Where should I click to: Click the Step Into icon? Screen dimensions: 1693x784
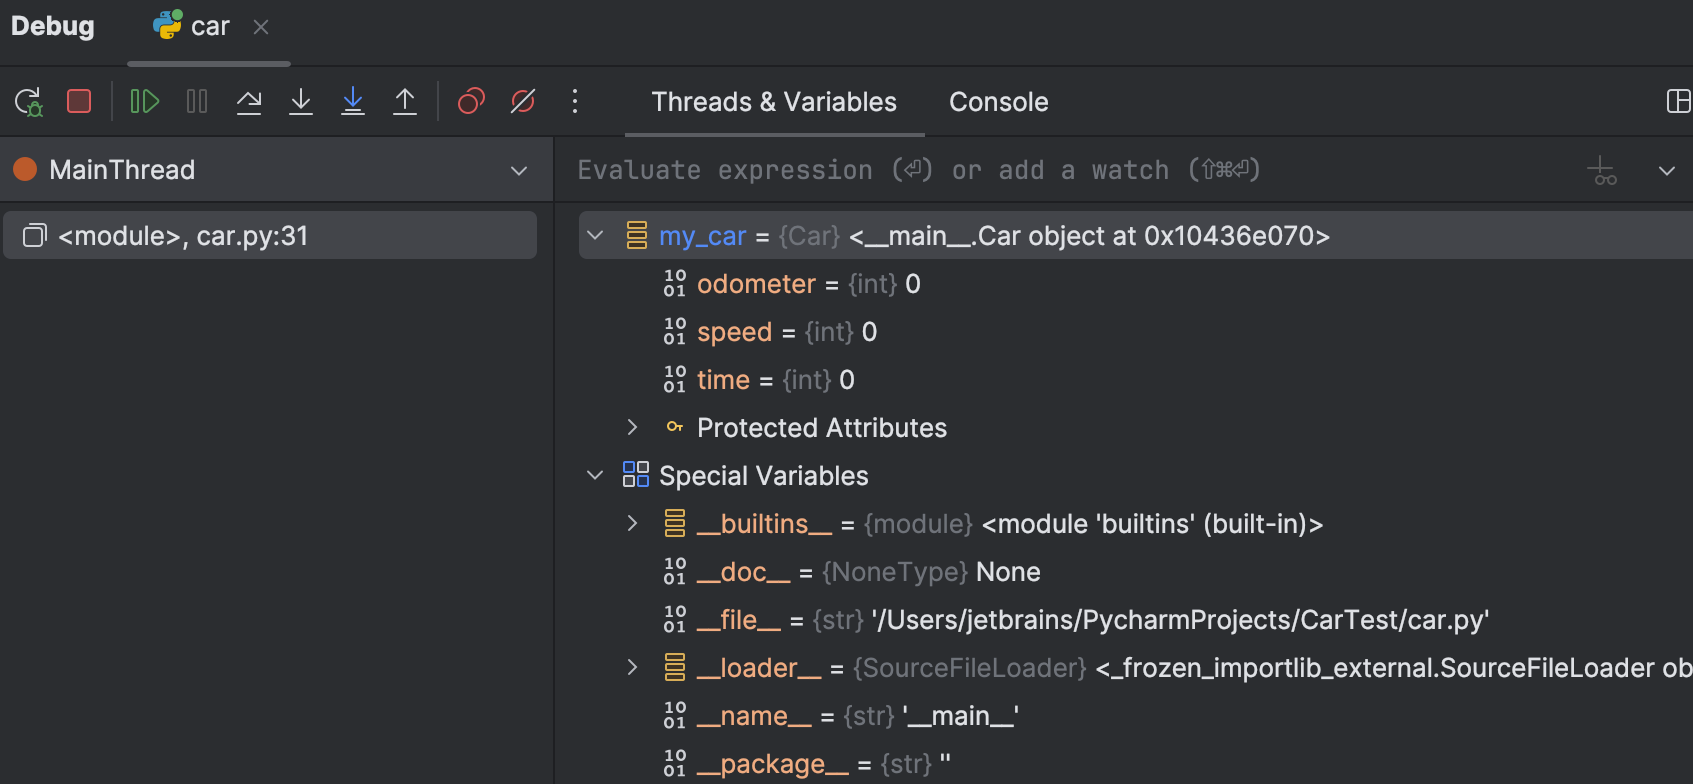click(x=301, y=101)
